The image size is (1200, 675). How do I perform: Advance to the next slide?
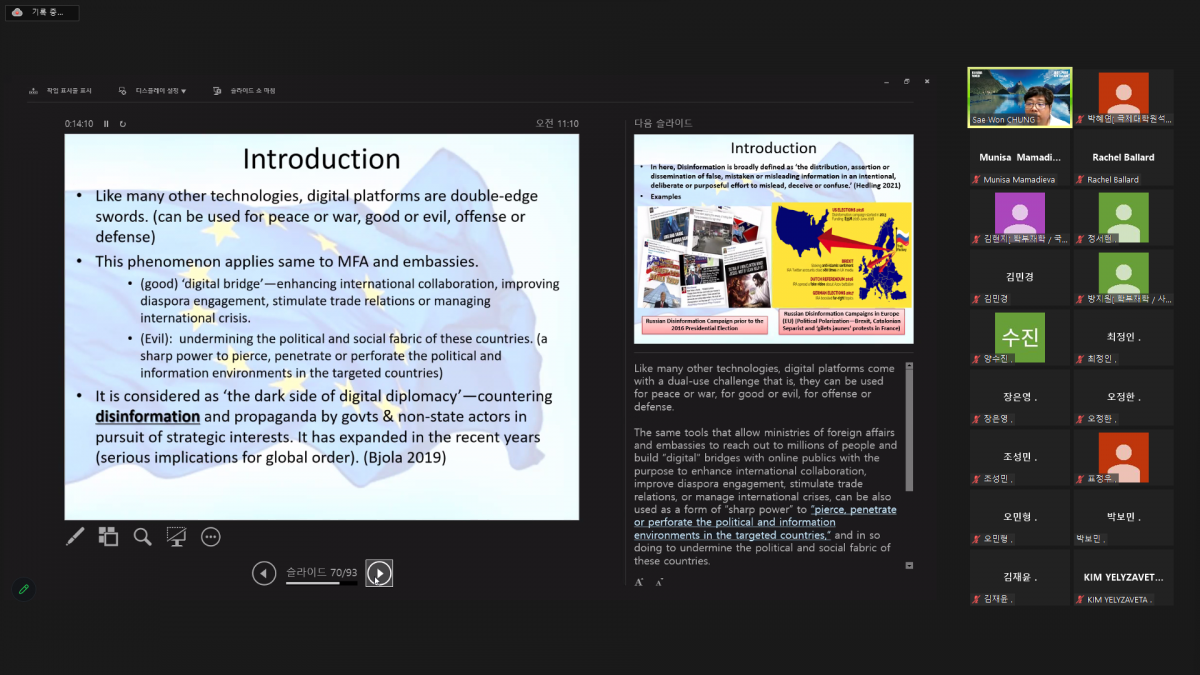pyautogui.click(x=379, y=573)
